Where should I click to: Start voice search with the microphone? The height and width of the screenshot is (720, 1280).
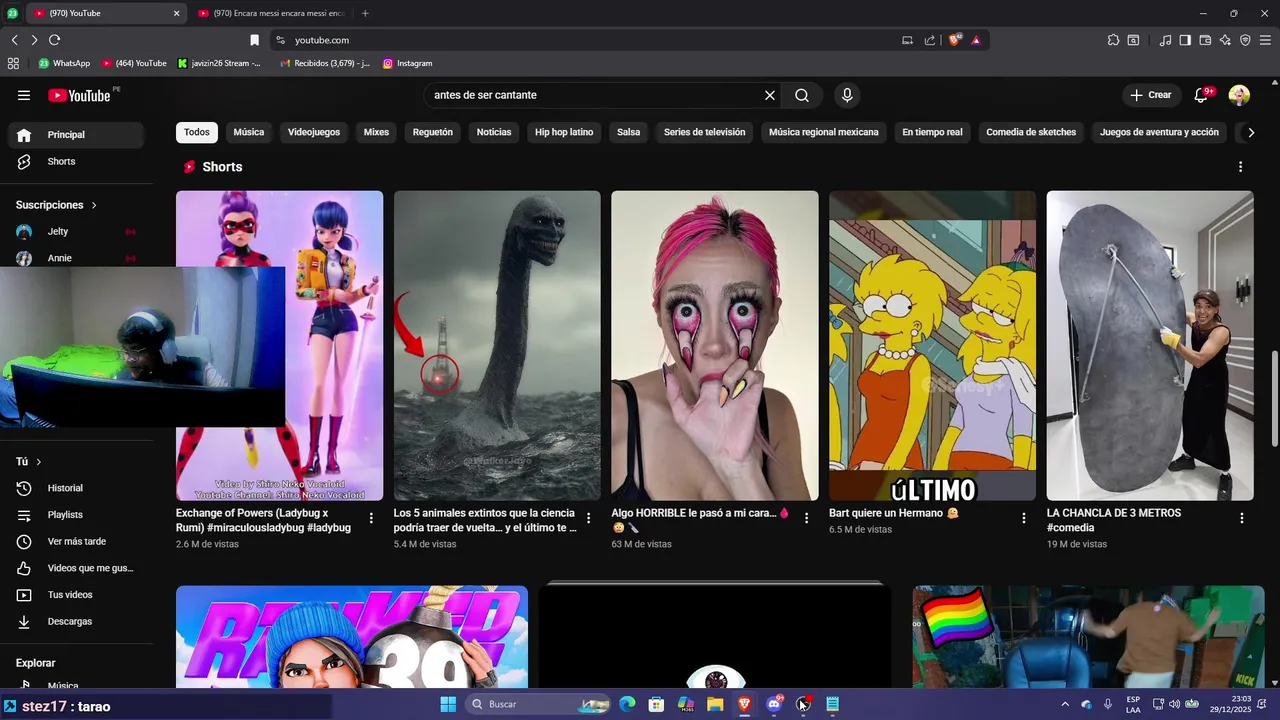coord(847,95)
